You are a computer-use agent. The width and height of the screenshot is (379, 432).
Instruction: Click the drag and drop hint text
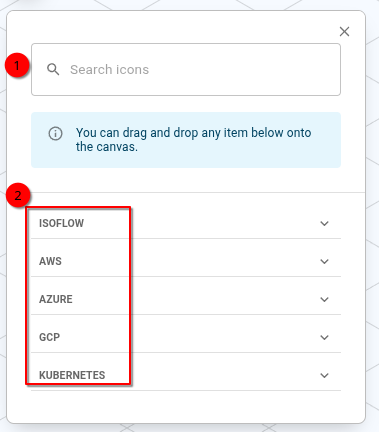[x=193, y=140]
